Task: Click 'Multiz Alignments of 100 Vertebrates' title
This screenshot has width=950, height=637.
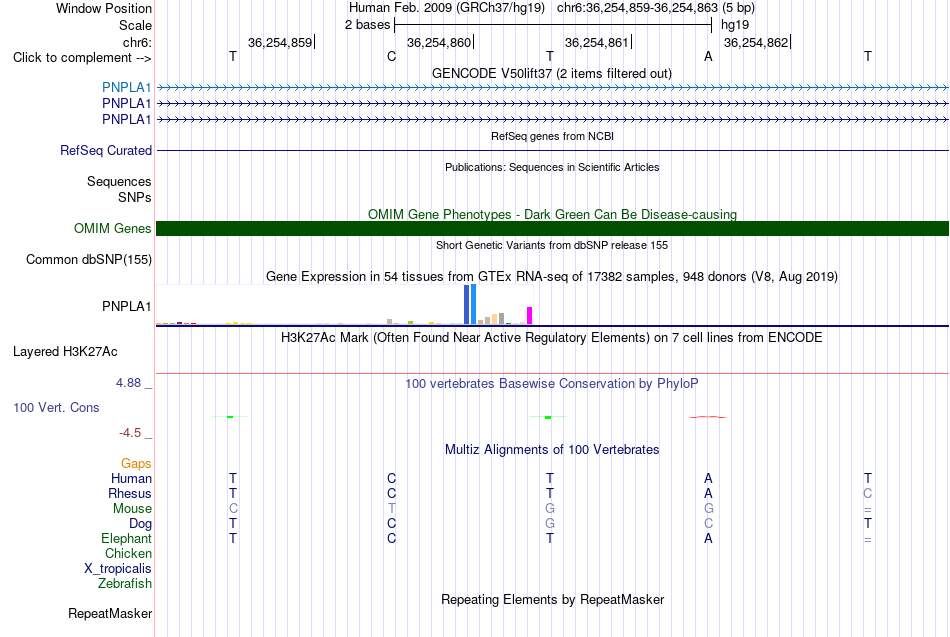Action: click(552, 450)
